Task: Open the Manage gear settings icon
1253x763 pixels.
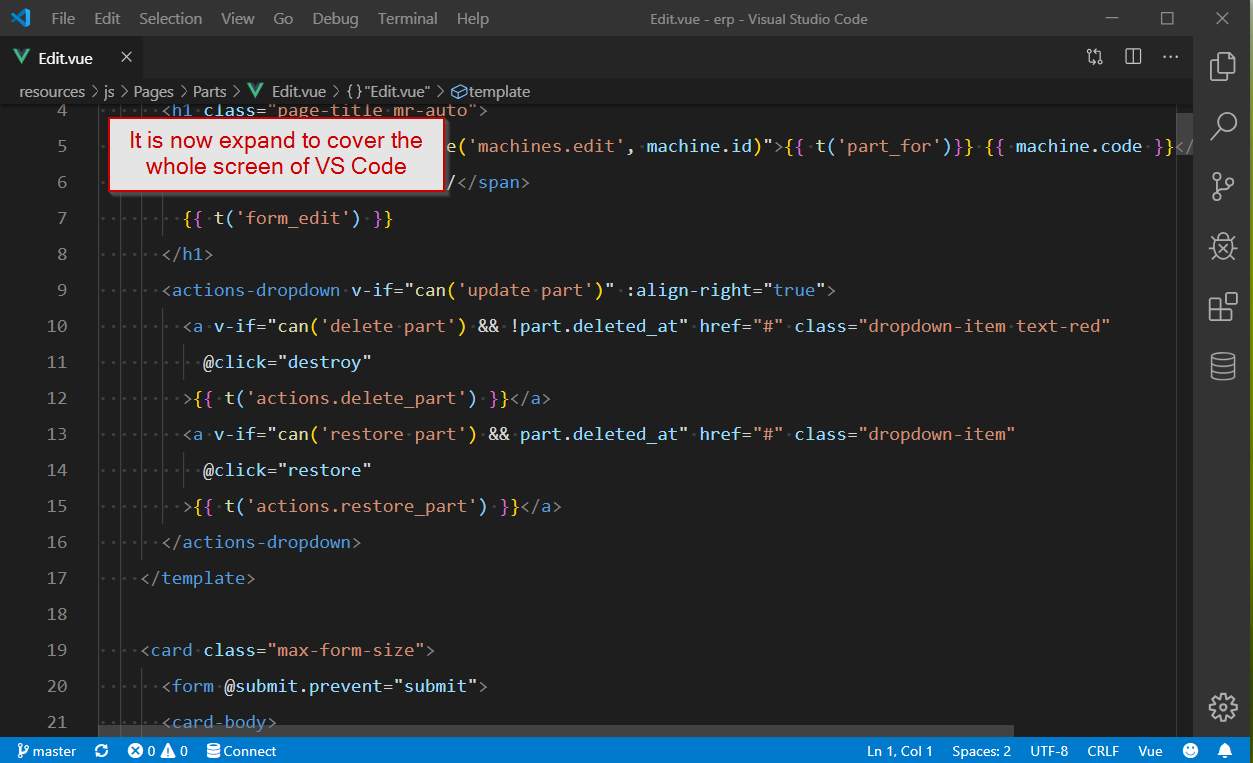Action: pos(1222,706)
